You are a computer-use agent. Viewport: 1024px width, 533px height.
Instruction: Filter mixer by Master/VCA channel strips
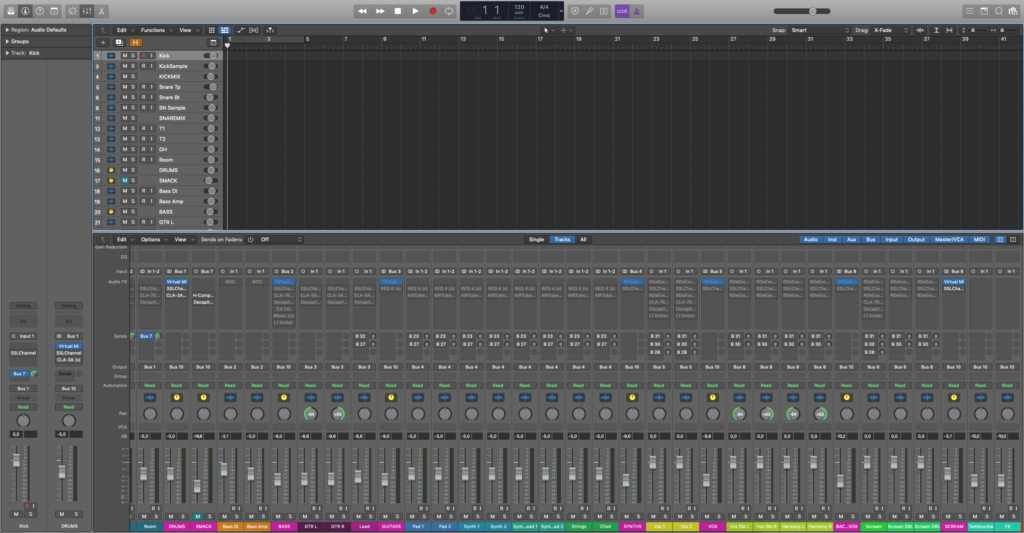point(949,239)
